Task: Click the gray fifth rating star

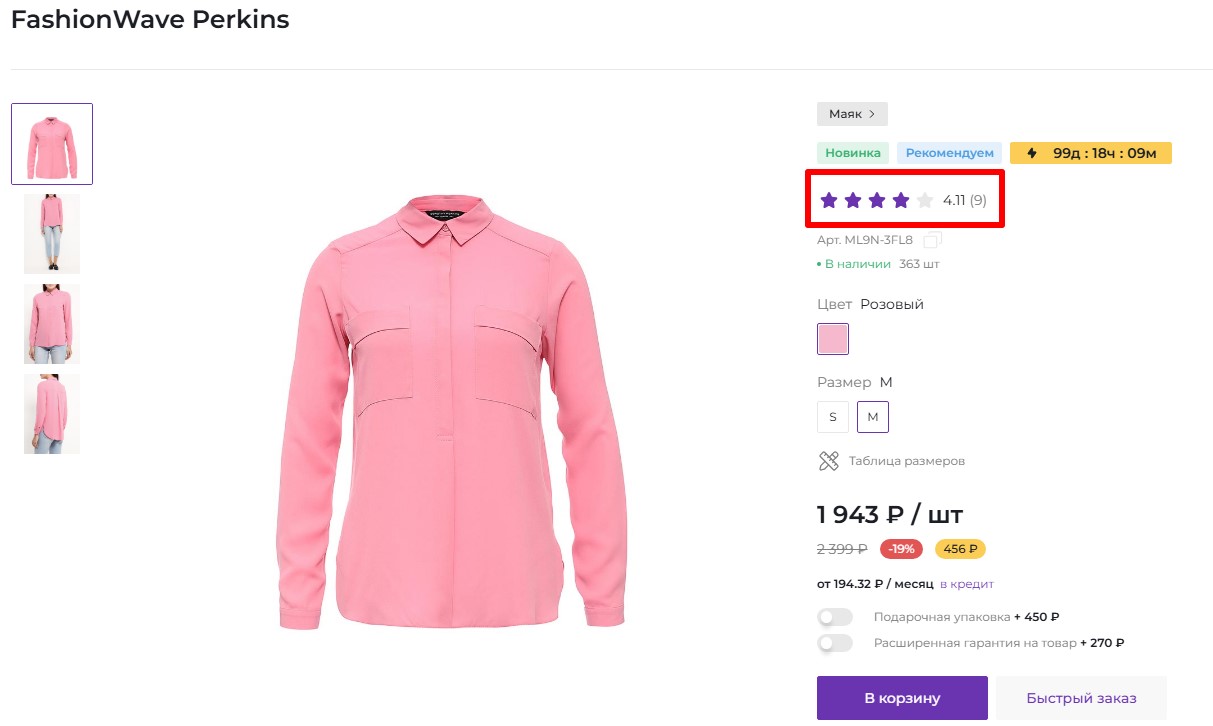Action: tap(923, 200)
